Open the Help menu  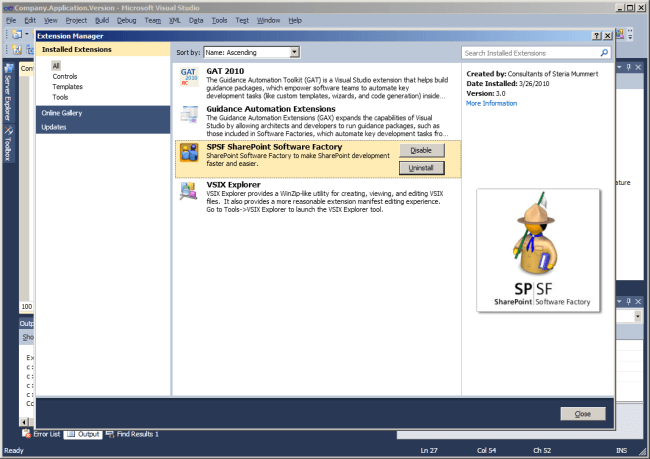[x=295, y=20]
